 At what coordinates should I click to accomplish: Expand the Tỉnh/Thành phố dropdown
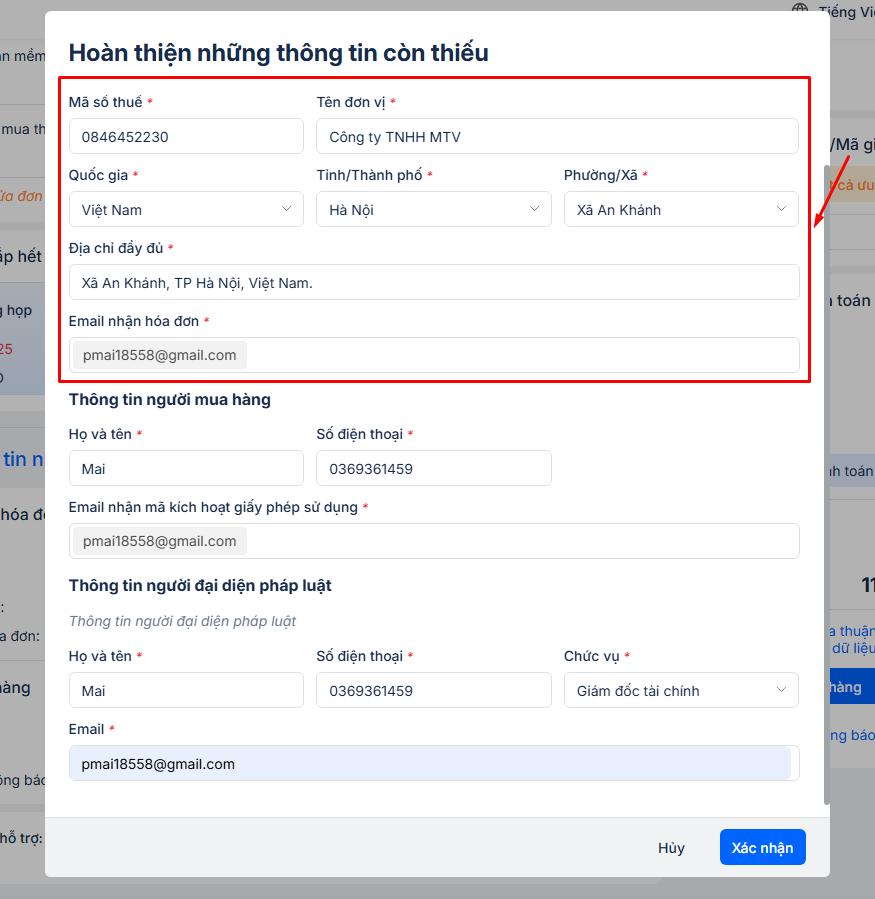433,210
